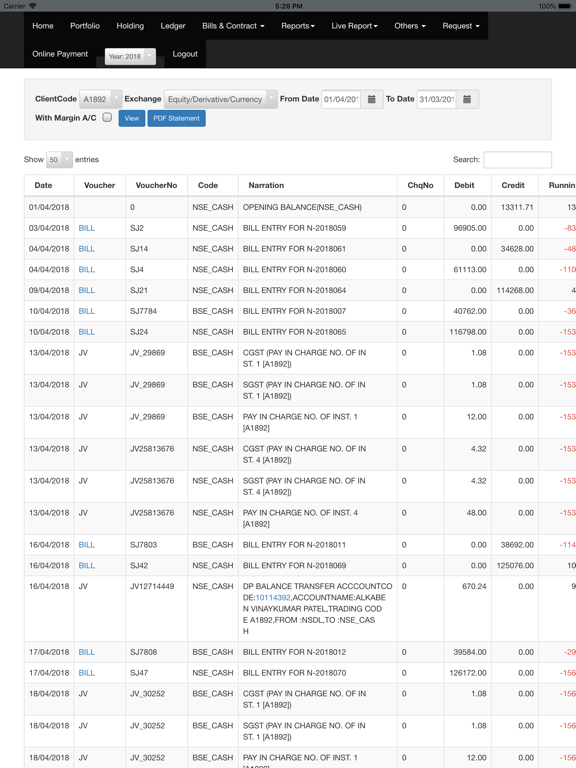Open Online Payment page
This screenshot has width=576, height=768.
(60, 54)
